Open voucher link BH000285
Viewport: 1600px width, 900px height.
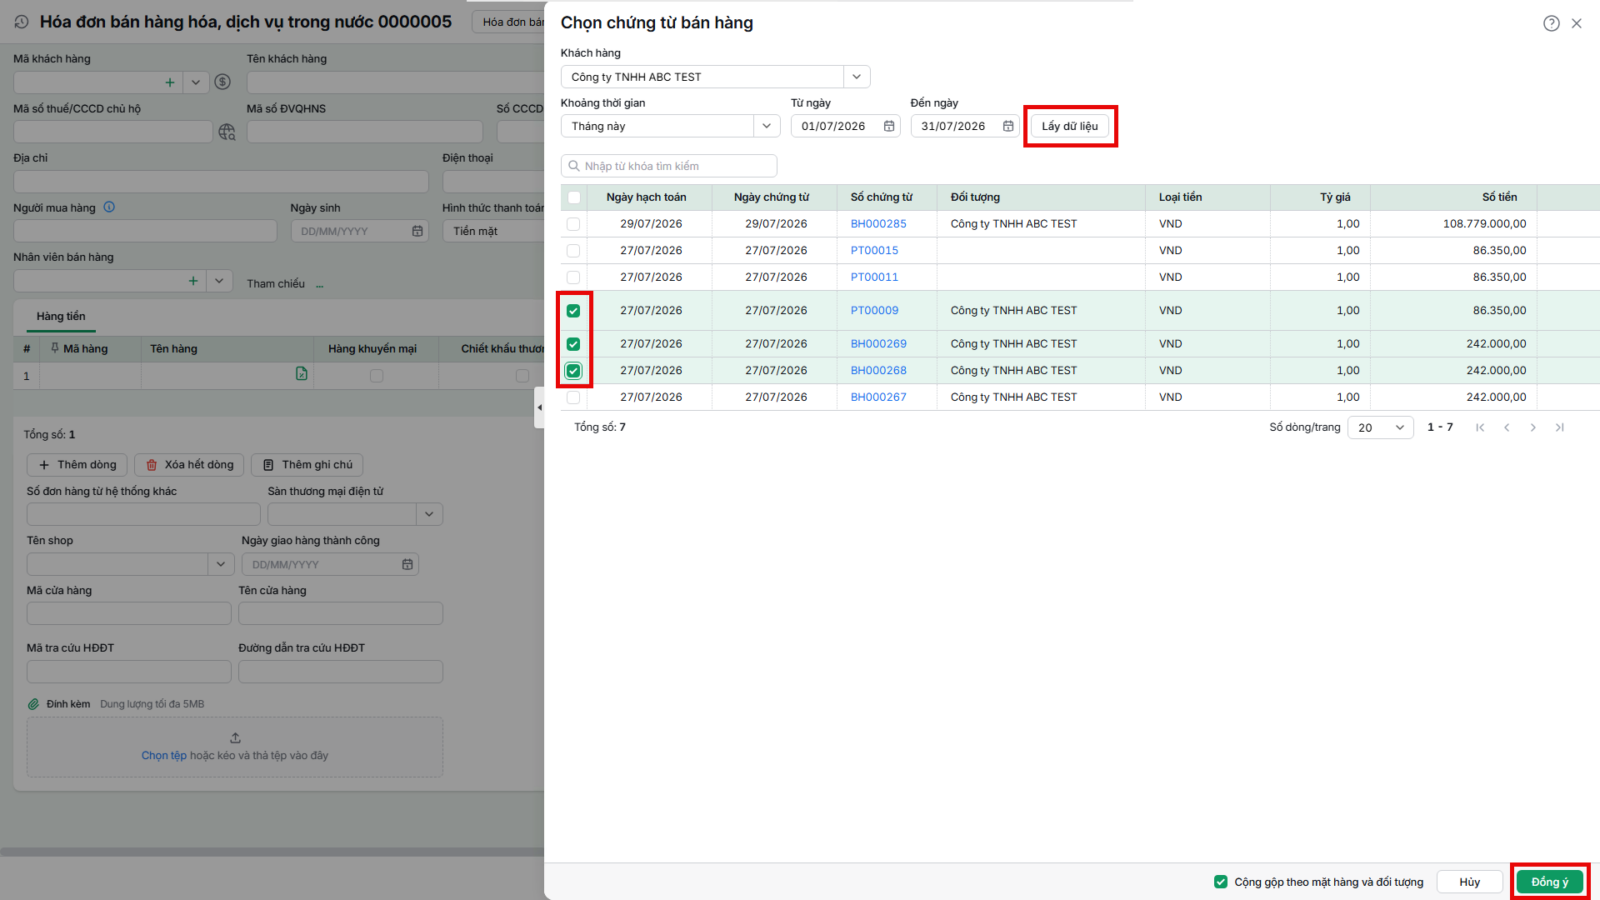coord(878,224)
